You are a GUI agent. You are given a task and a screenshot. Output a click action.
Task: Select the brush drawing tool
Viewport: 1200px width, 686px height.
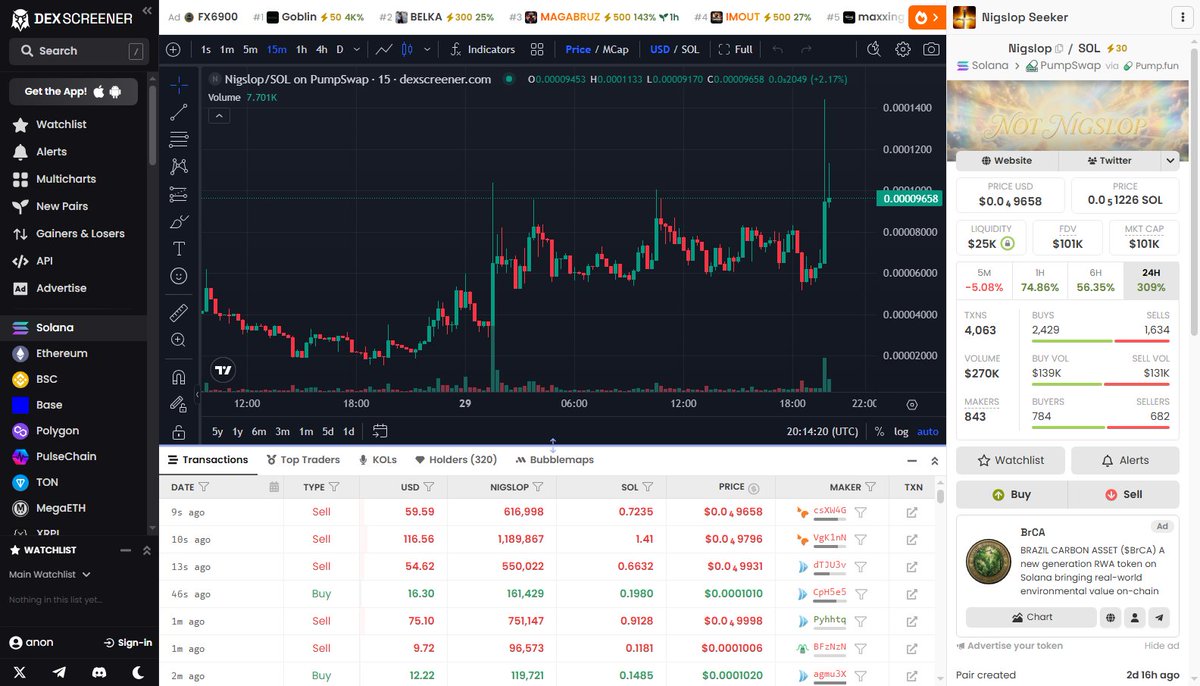(x=179, y=221)
